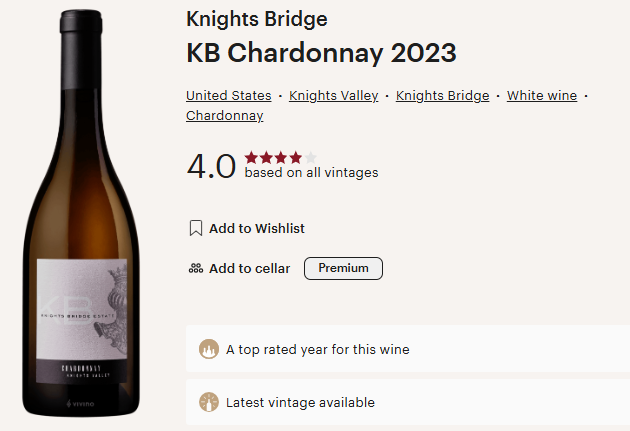Open the United States country link
The width and height of the screenshot is (630, 431).
coord(228,96)
